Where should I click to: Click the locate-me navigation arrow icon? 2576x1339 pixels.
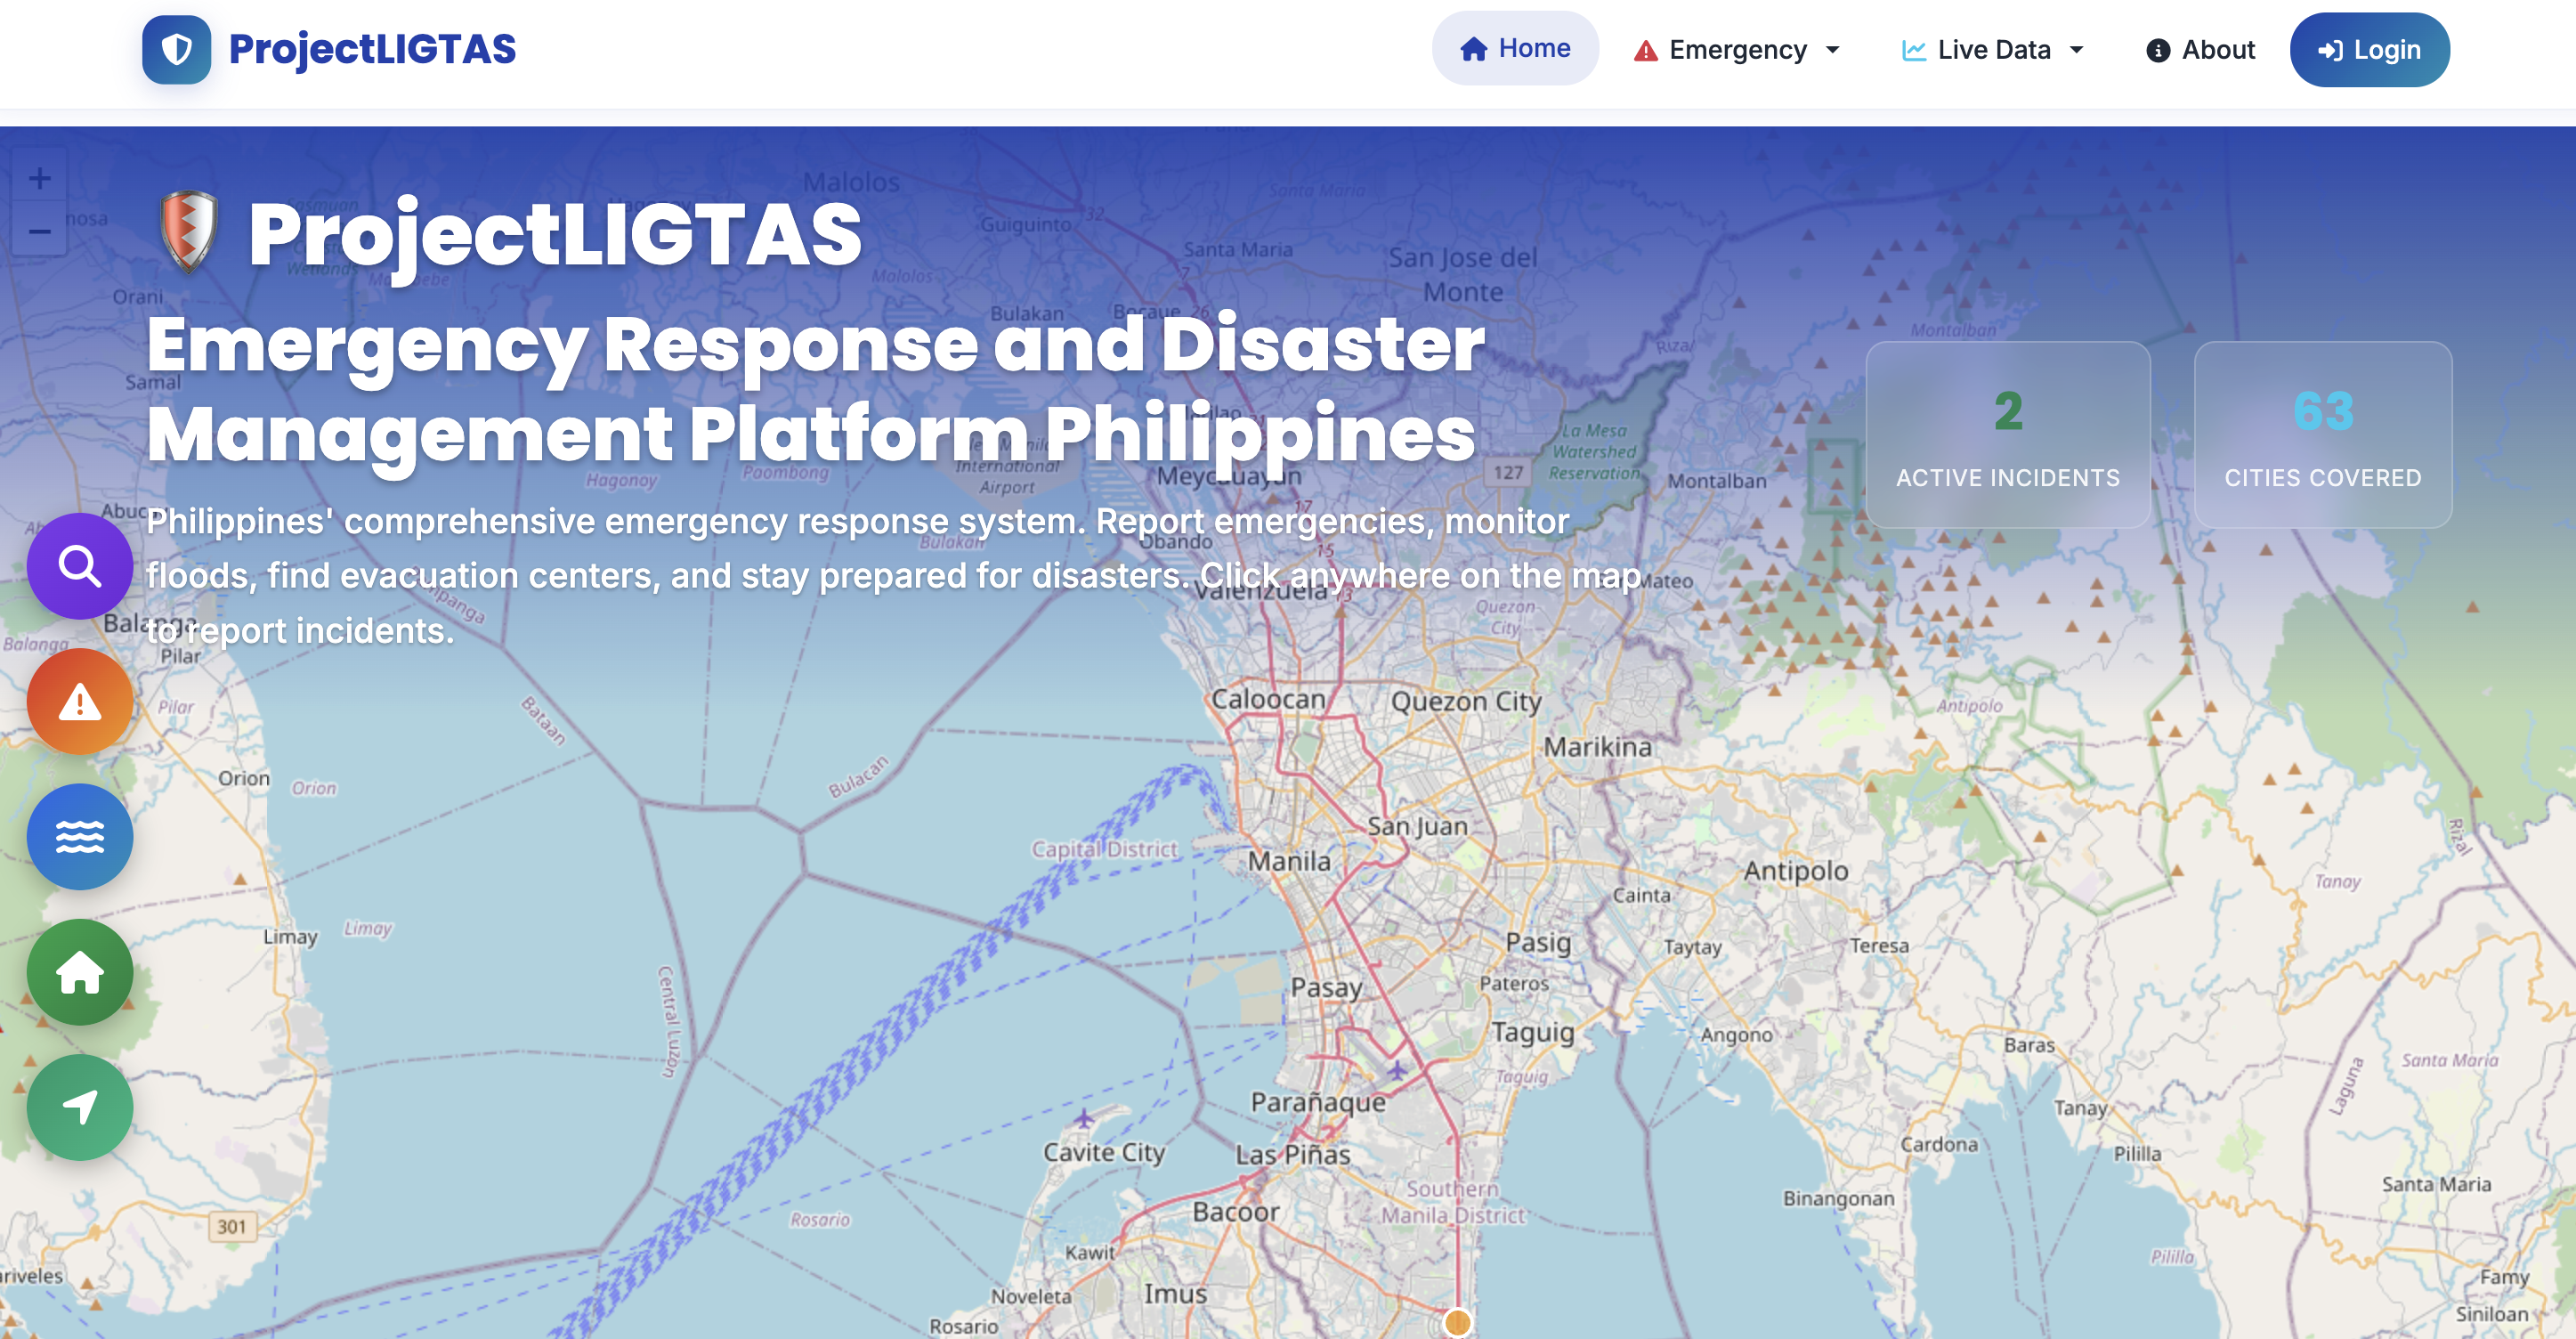click(x=79, y=1106)
